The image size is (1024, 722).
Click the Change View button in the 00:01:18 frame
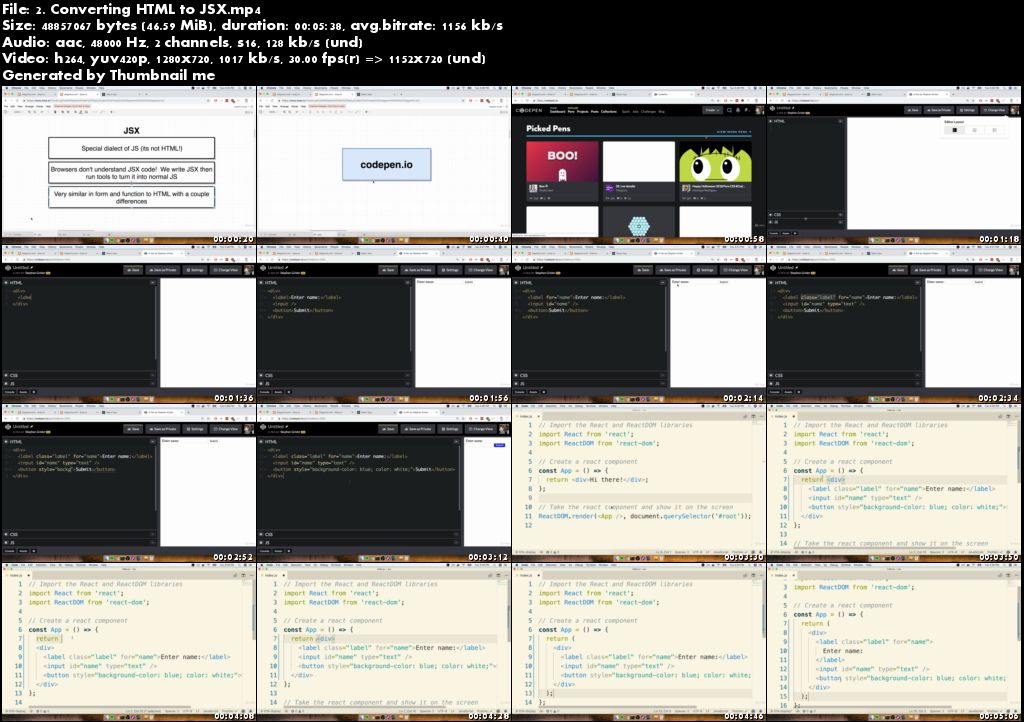(x=994, y=109)
